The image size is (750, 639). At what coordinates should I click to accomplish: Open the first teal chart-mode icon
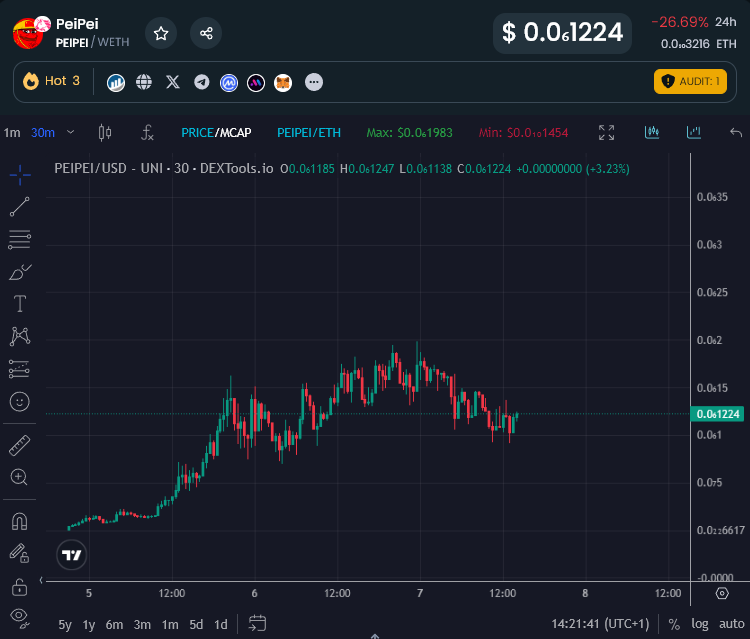point(652,132)
